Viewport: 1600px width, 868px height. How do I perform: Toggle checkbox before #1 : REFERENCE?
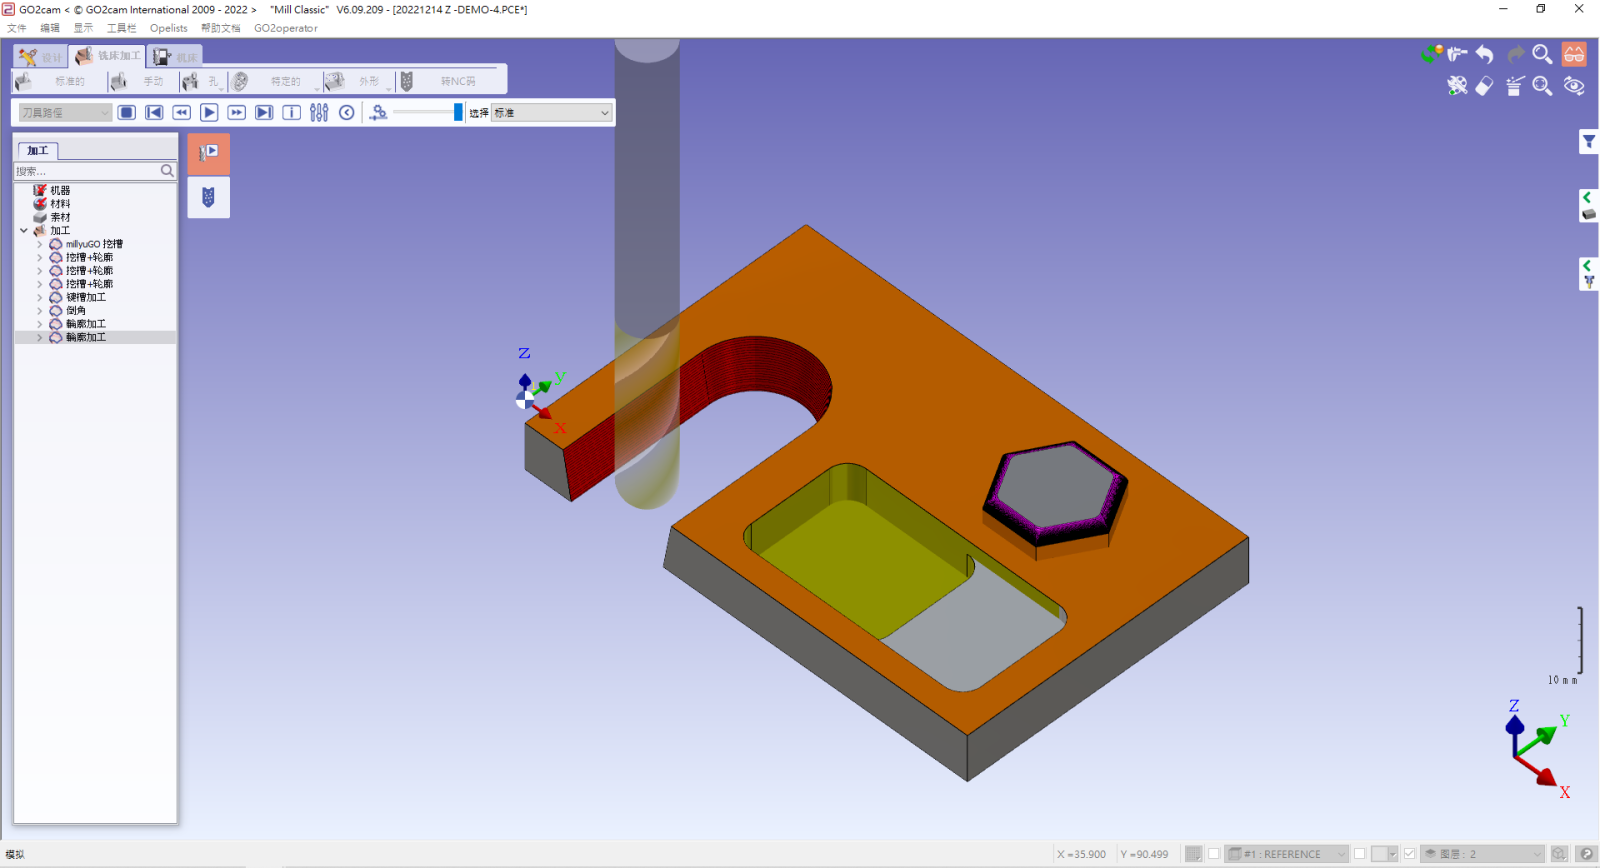tap(1214, 854)
